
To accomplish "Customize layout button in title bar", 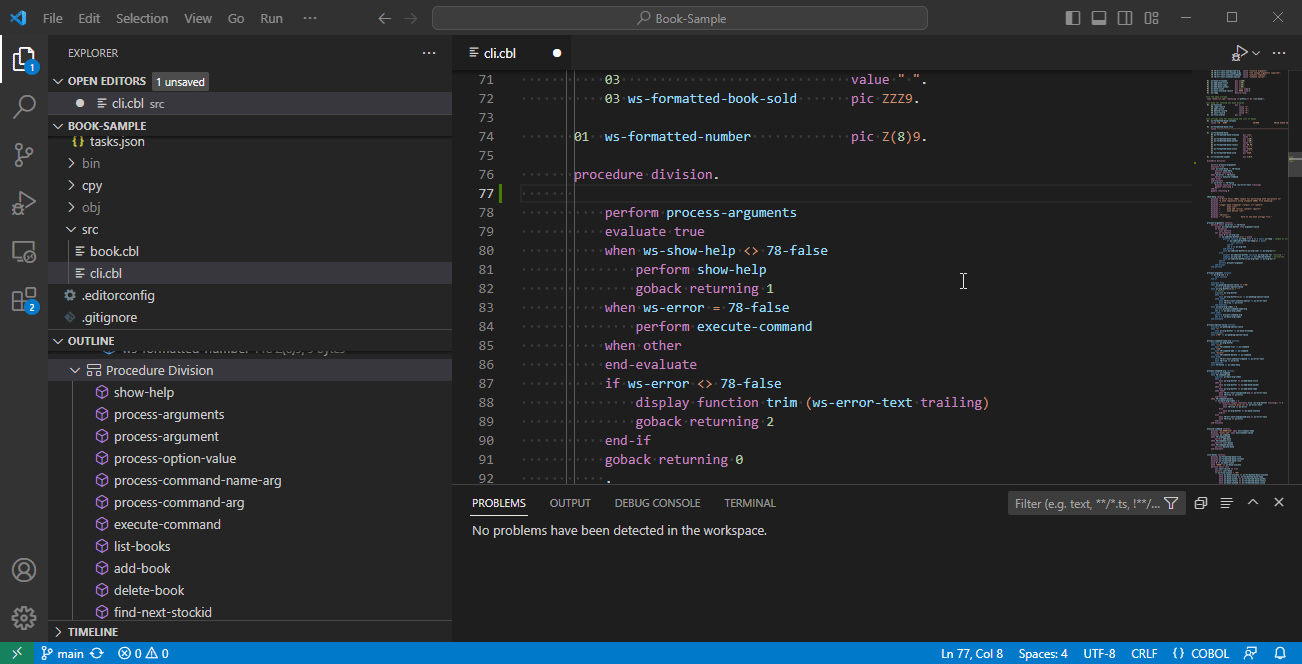I will tap(1151, 18).
